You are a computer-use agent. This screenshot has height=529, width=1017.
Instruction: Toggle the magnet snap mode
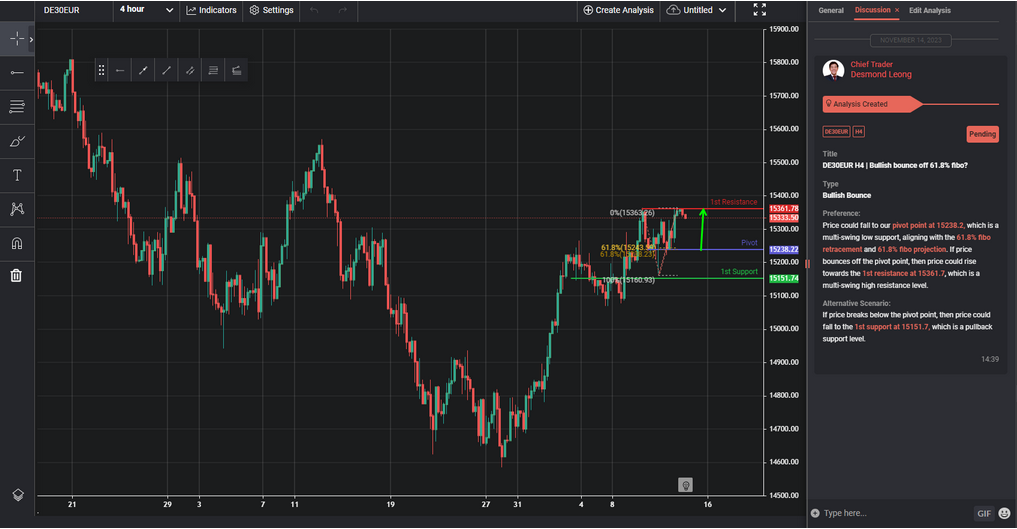[x=17, y=243]
